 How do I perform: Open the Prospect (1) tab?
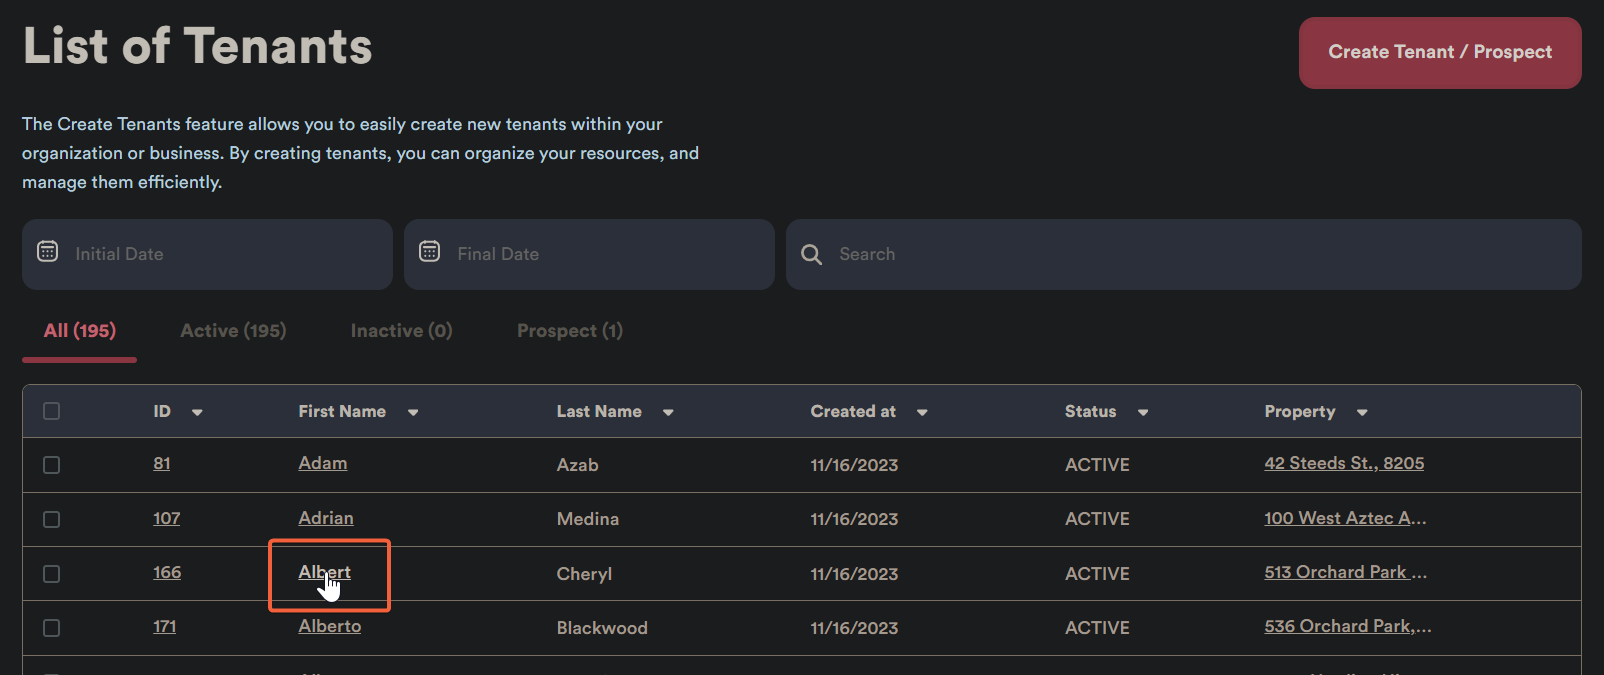point(569,331)
